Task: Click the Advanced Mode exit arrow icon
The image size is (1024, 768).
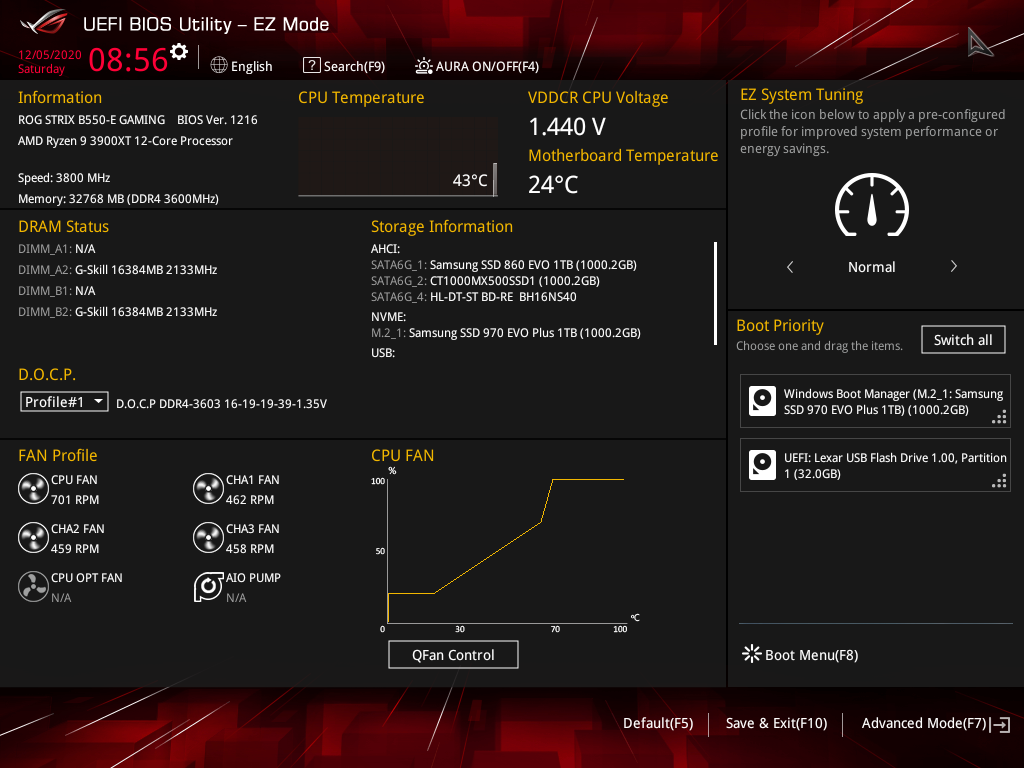Action: 1000,724
